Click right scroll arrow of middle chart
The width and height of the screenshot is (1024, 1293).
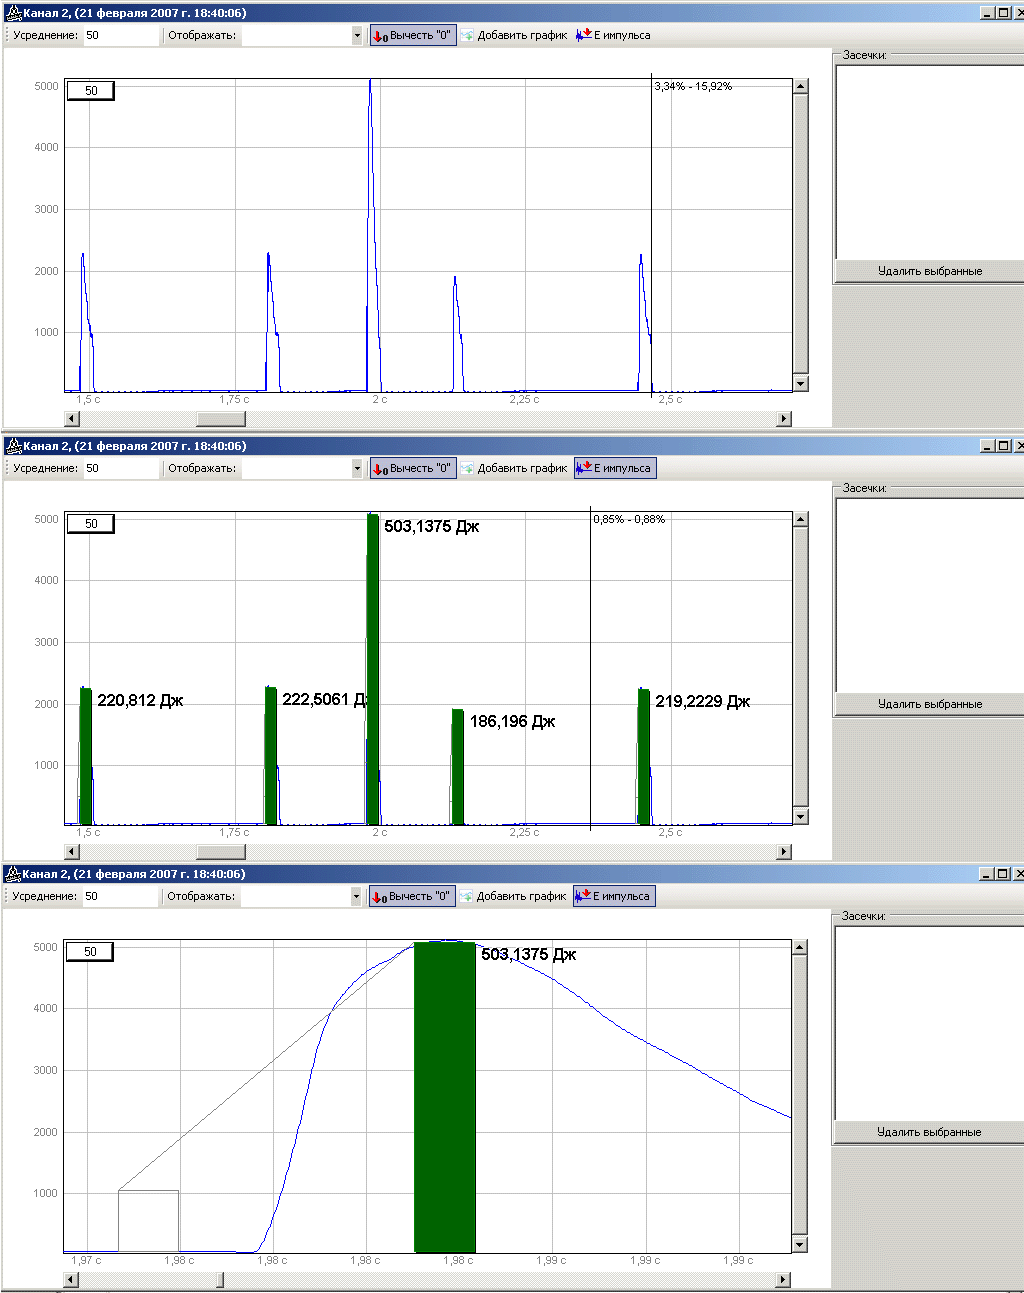point(784,852)
